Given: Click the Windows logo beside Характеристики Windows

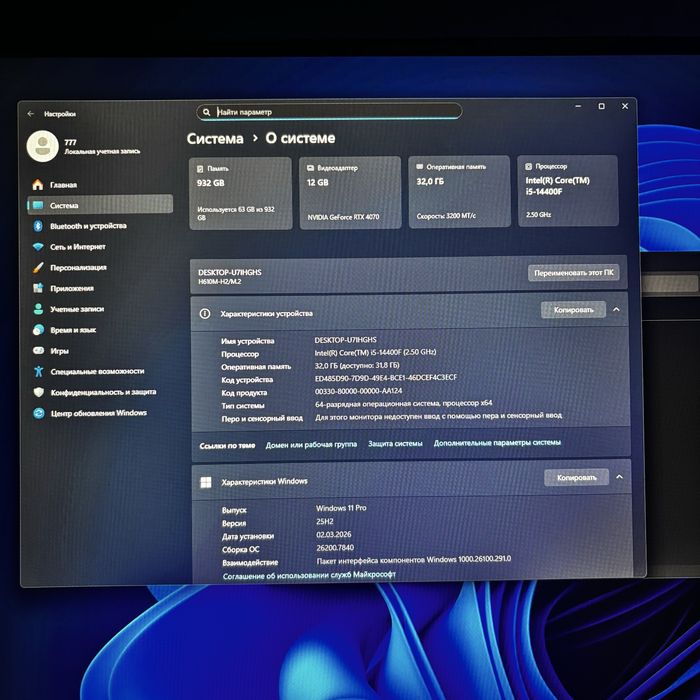Looking at the screenshot, I should 206,483.
